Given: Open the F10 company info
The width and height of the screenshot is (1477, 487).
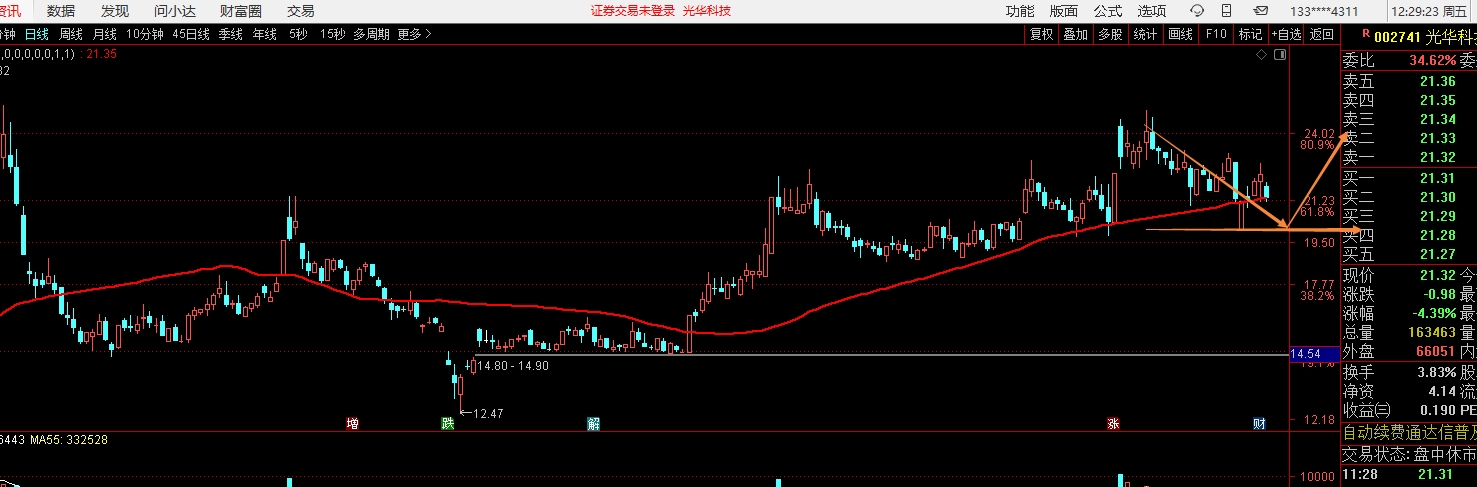Looking at the screenshot, I should click(x=1216, y=34).
